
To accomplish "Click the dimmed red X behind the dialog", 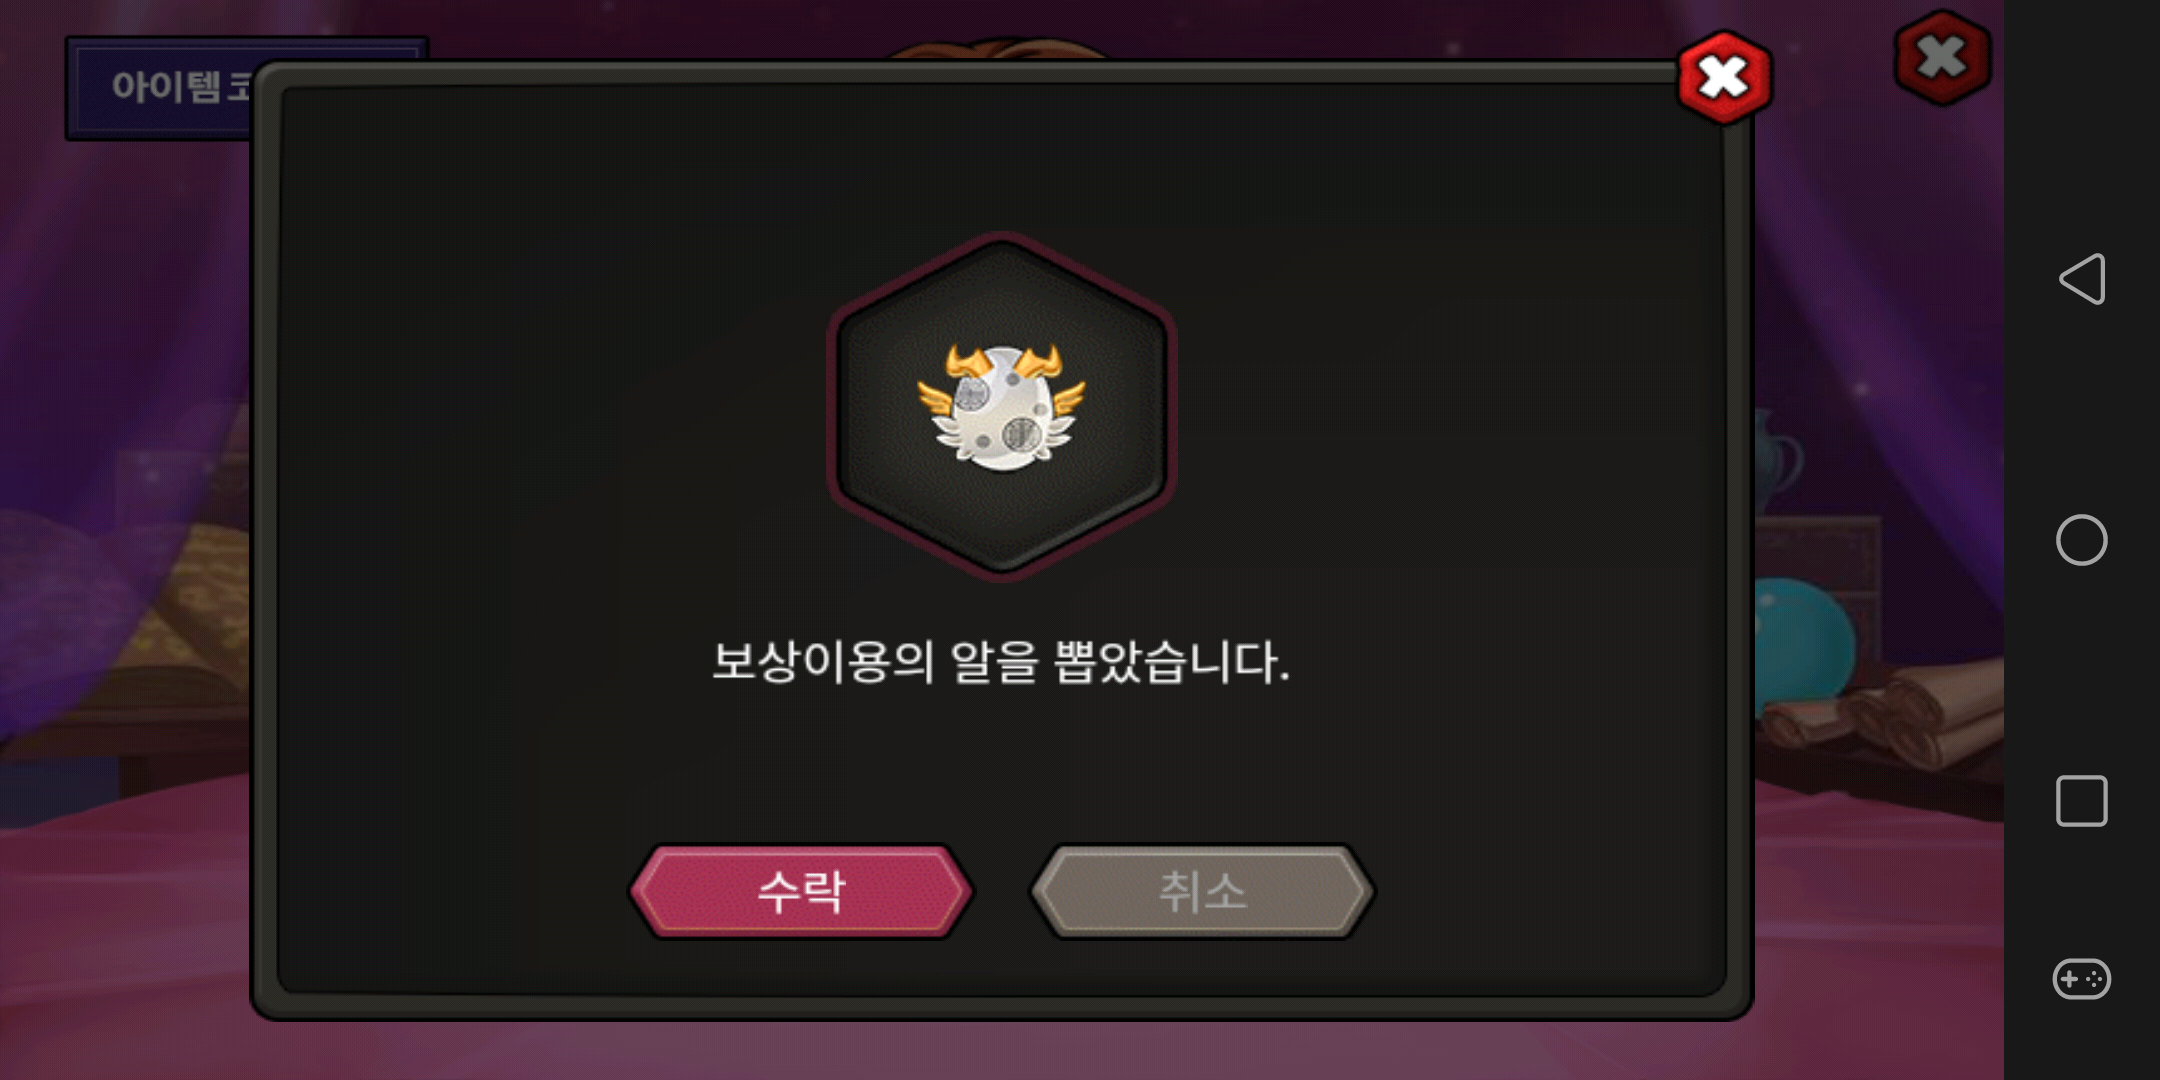I will [1942, 57].
